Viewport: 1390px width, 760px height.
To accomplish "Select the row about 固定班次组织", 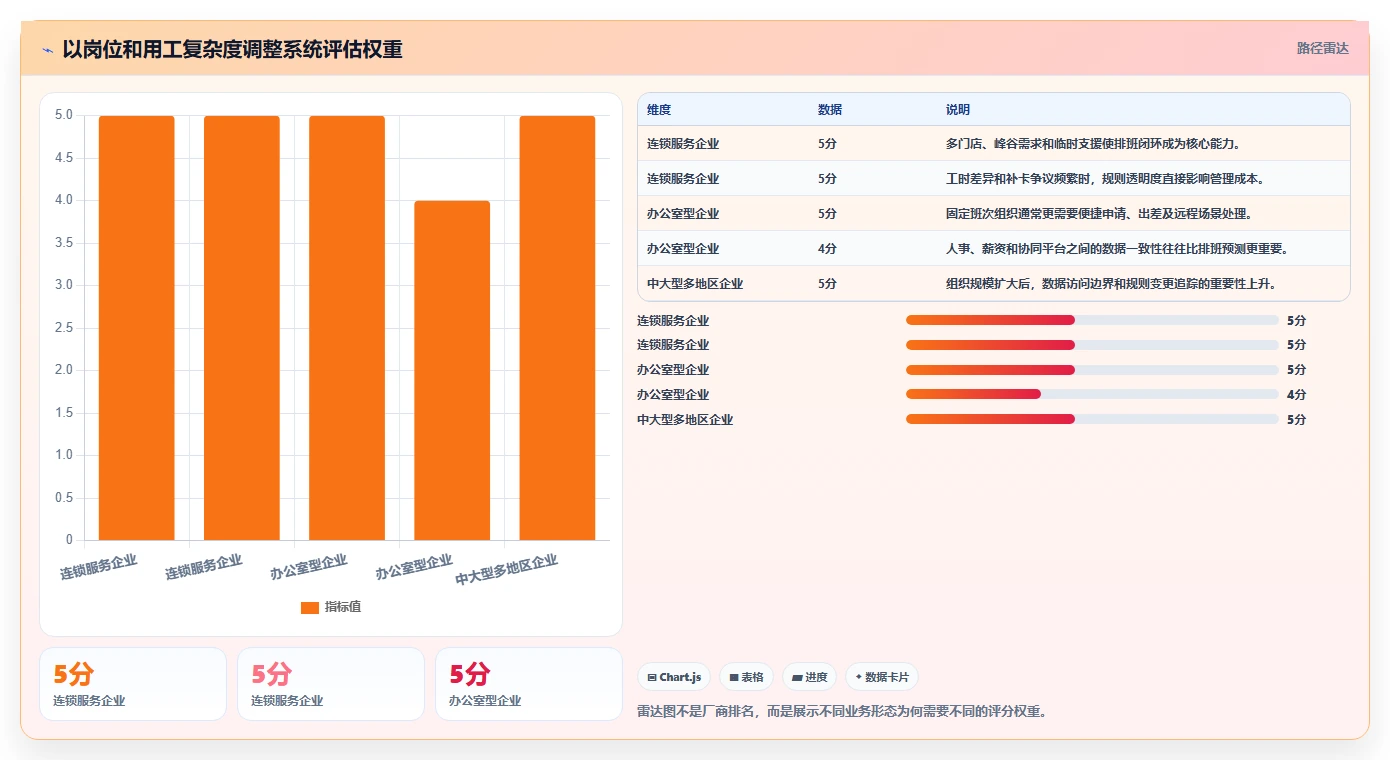I will click(994, 214).
